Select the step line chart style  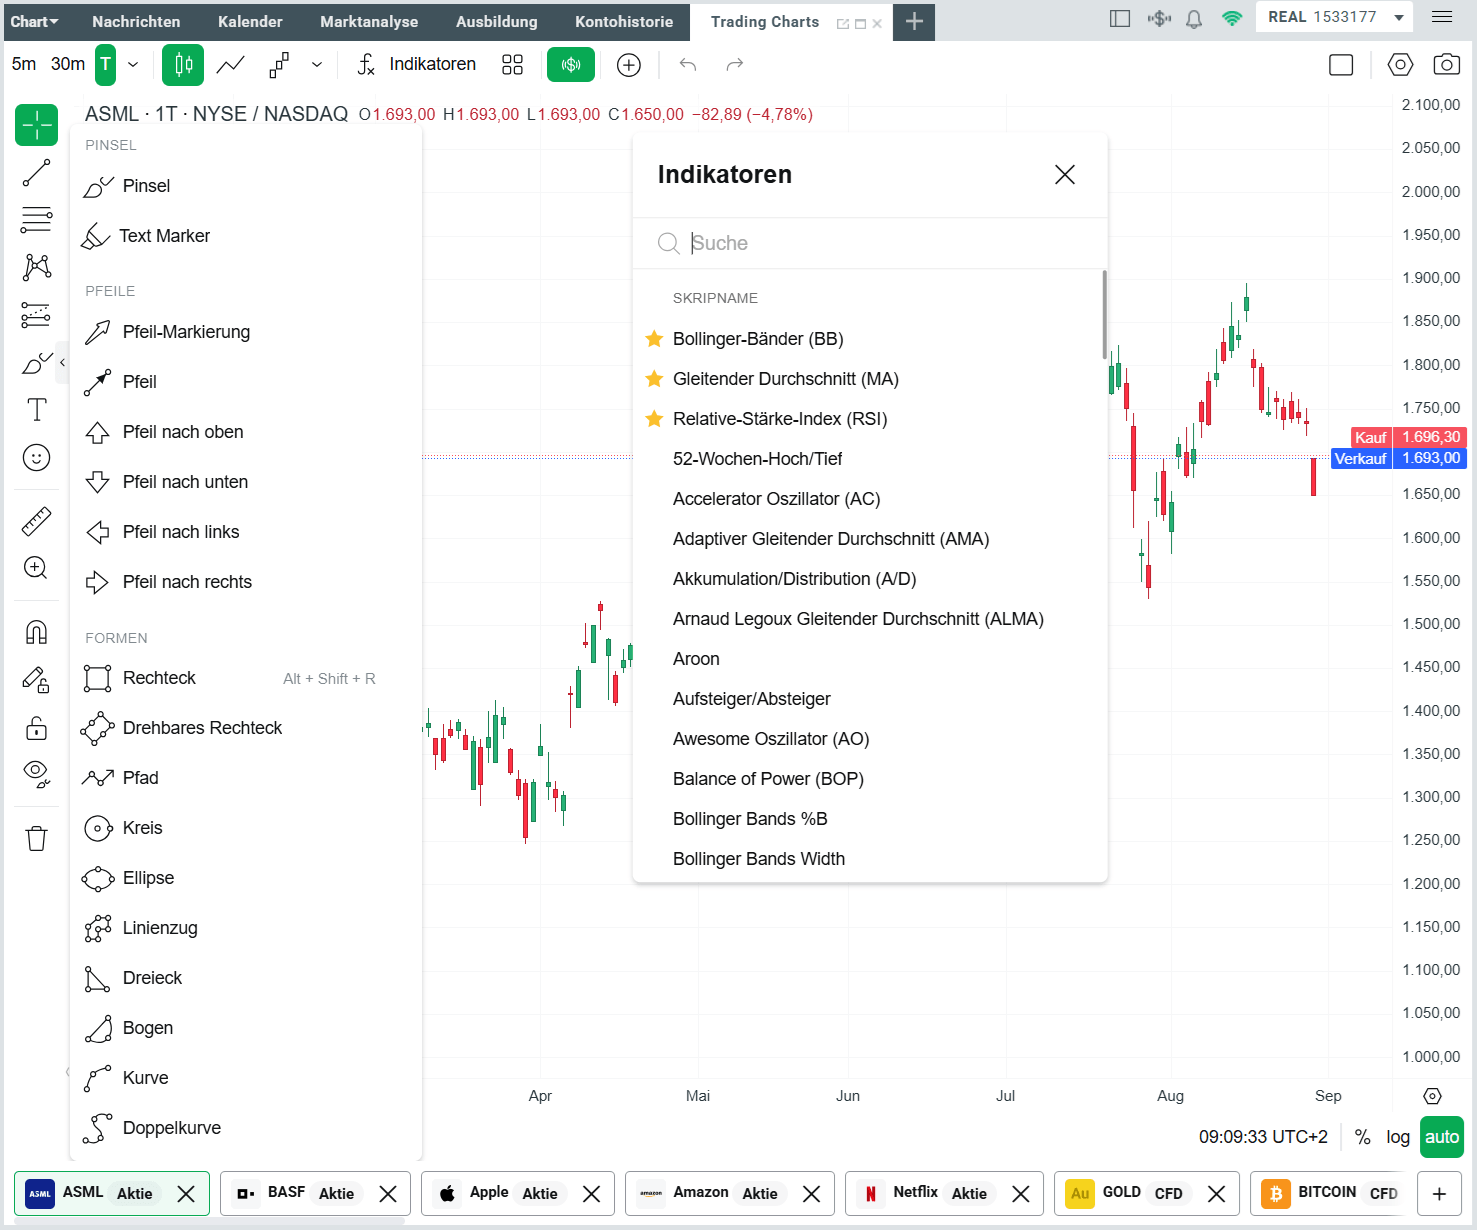click(x=279, y=65)
